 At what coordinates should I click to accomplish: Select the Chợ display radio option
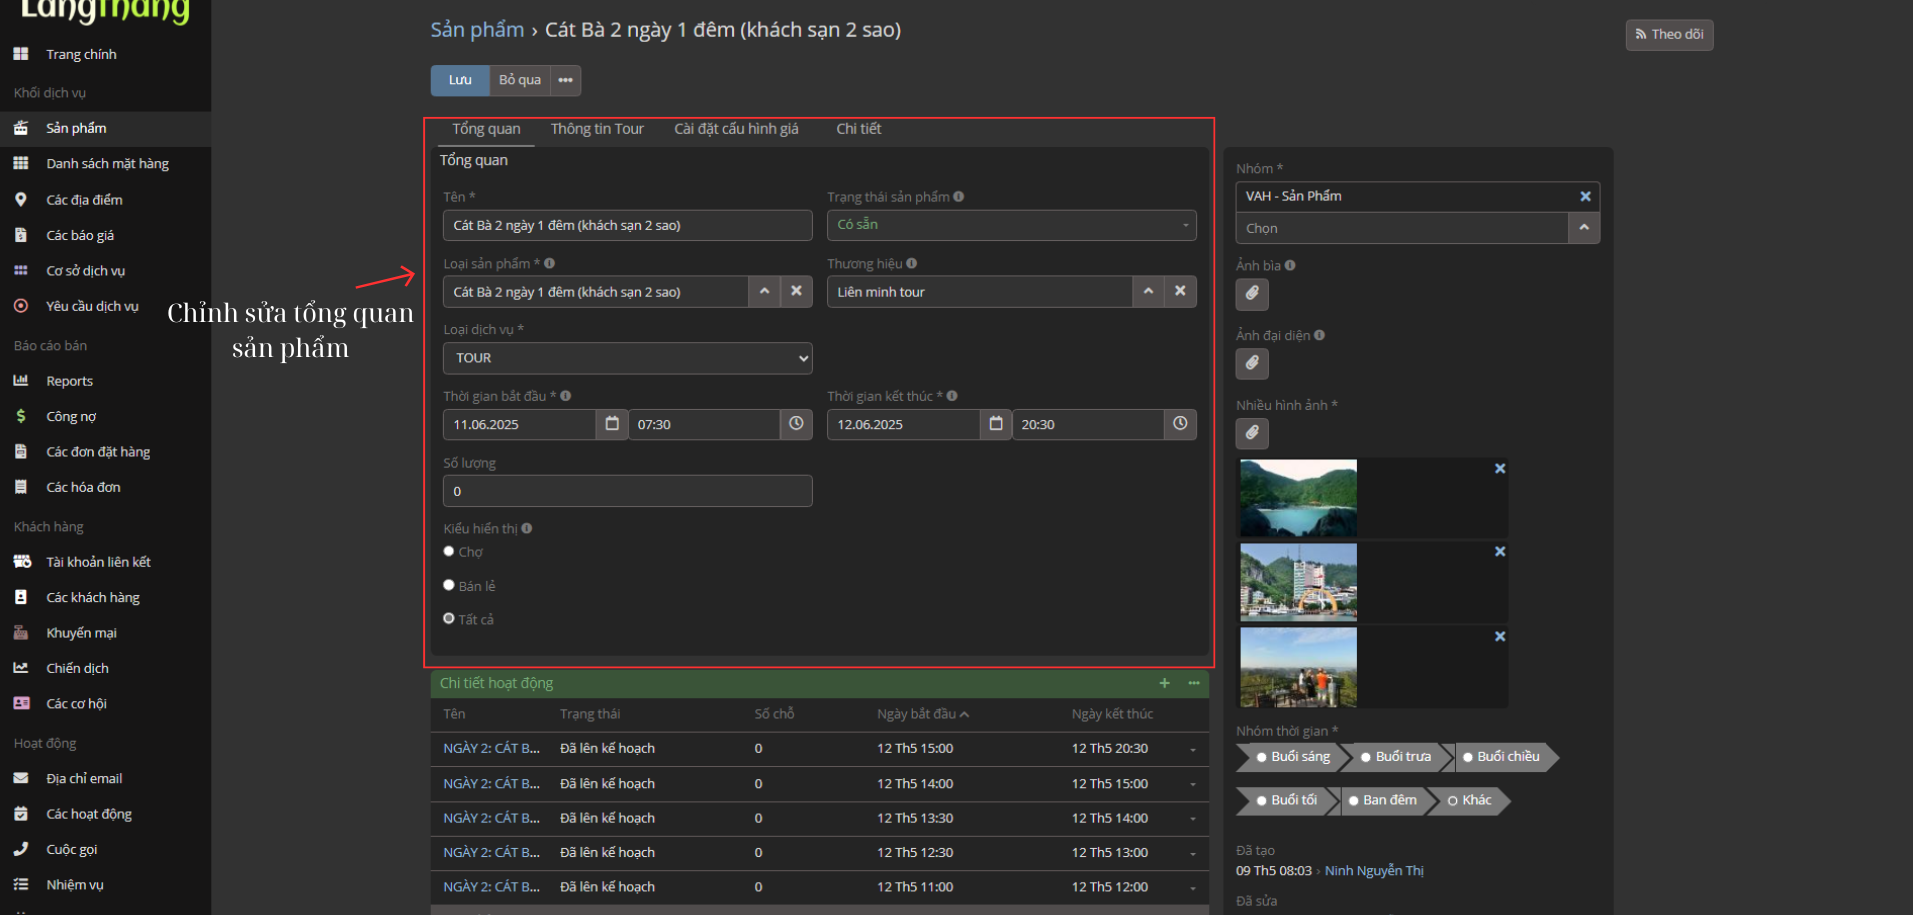tap(449, 551)
